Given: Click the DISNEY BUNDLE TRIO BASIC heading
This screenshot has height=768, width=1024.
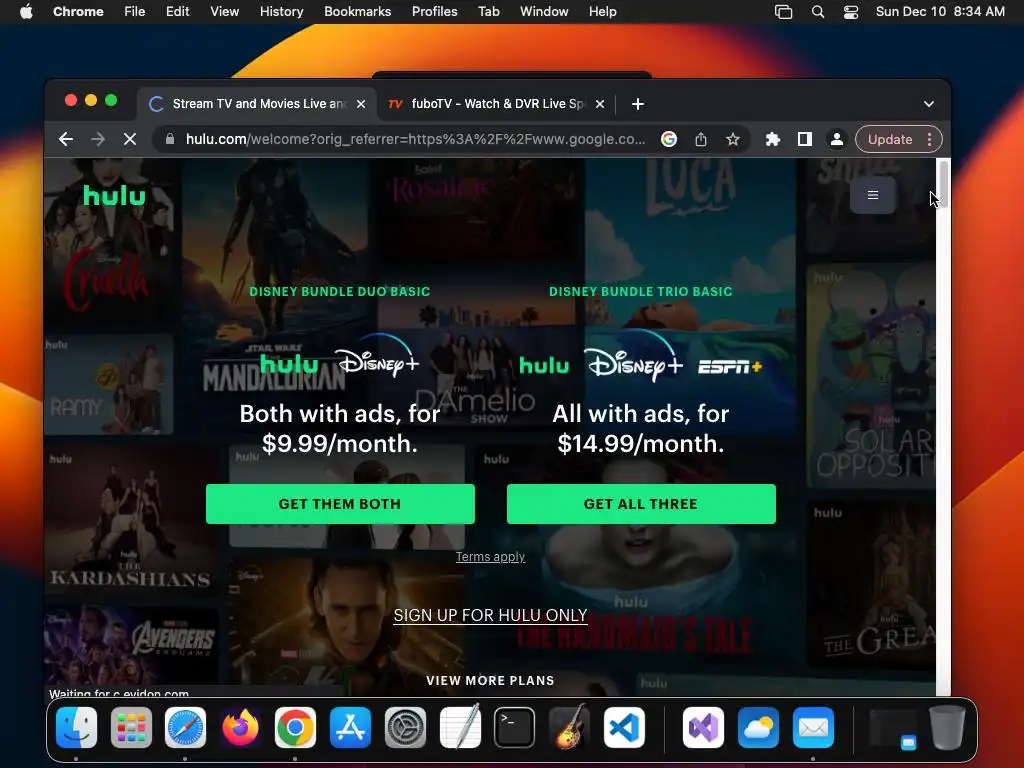Looking at the screenshot, I should [x=641, y=291].
